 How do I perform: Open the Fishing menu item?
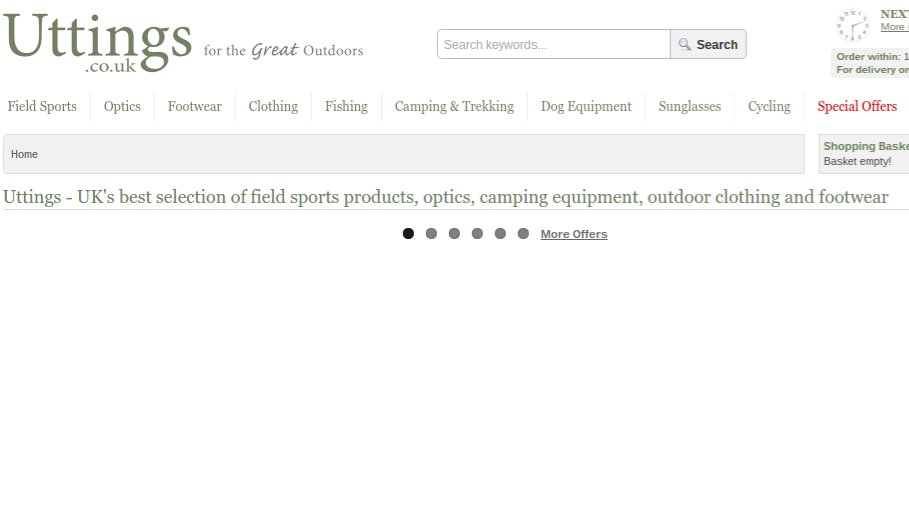pyautogui.click(x=346, y=106)
